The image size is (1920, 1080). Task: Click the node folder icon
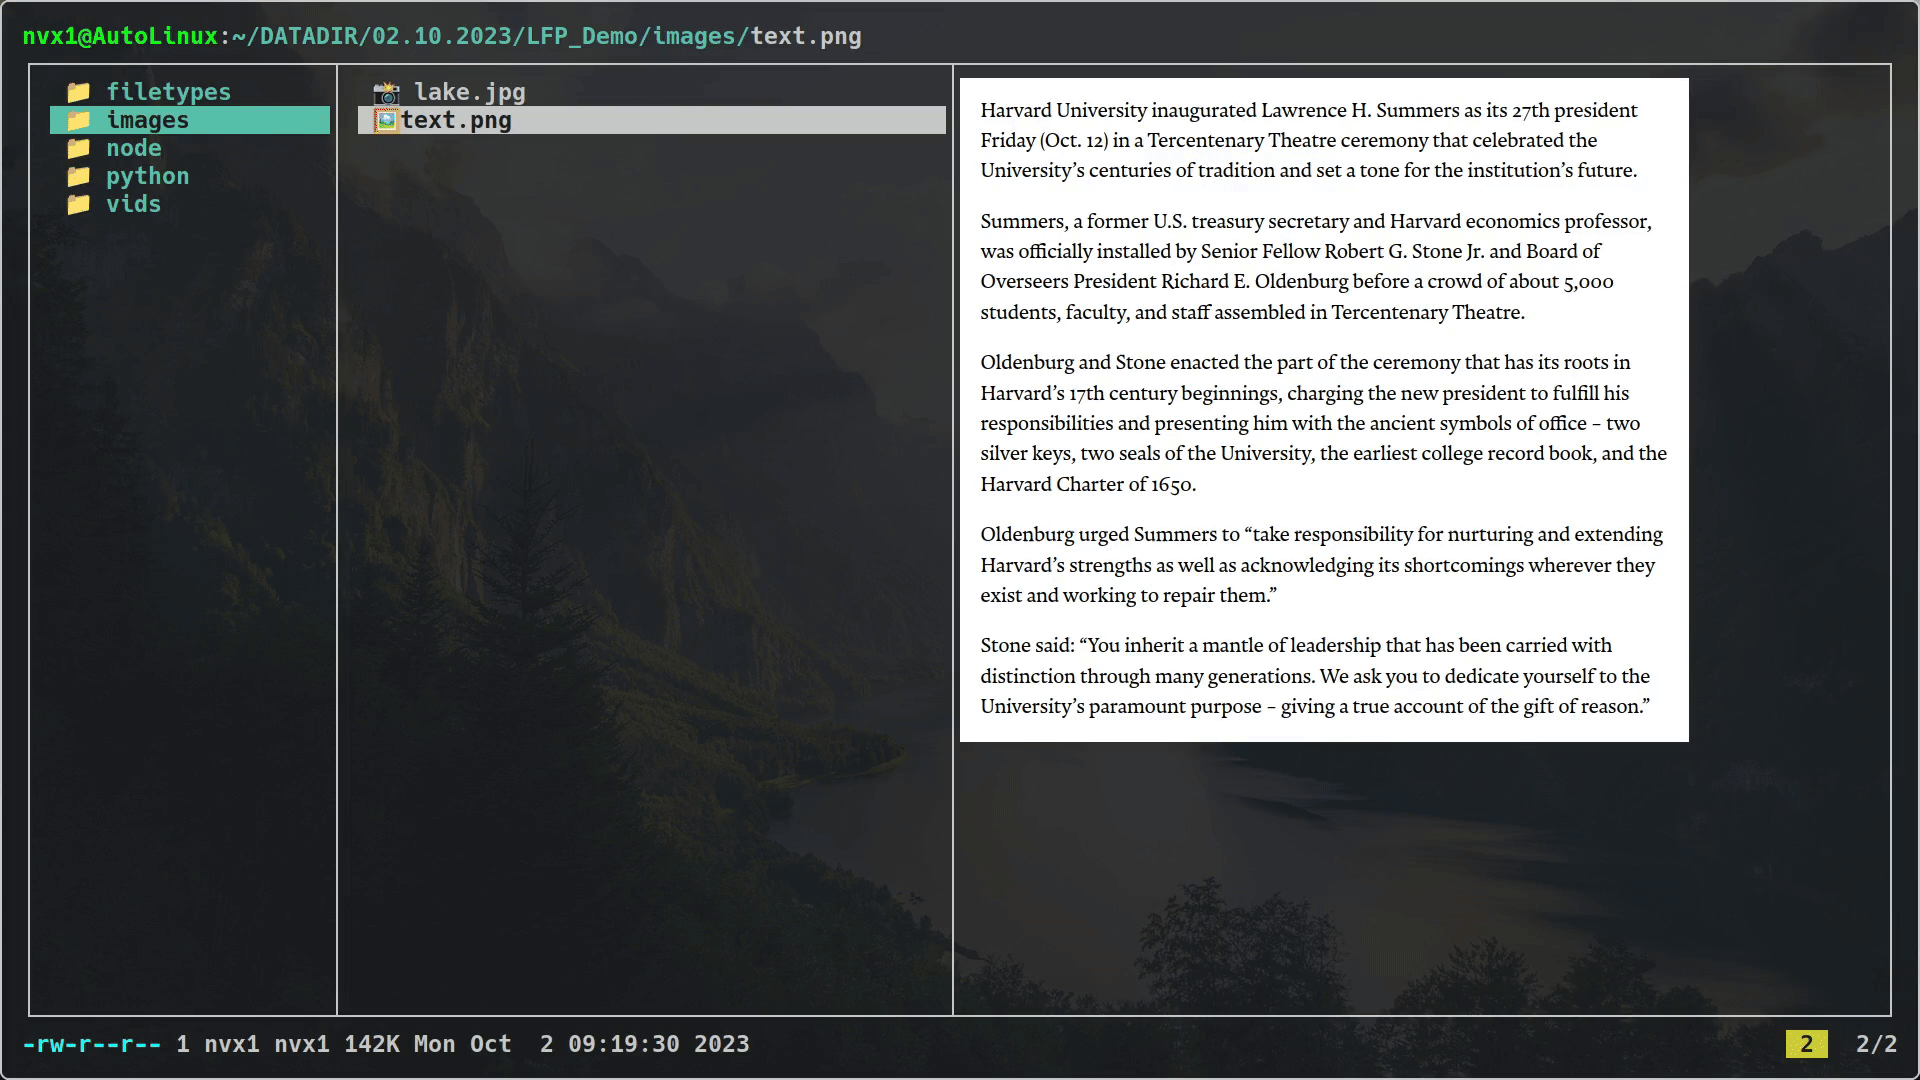click(x=79, y=148)
